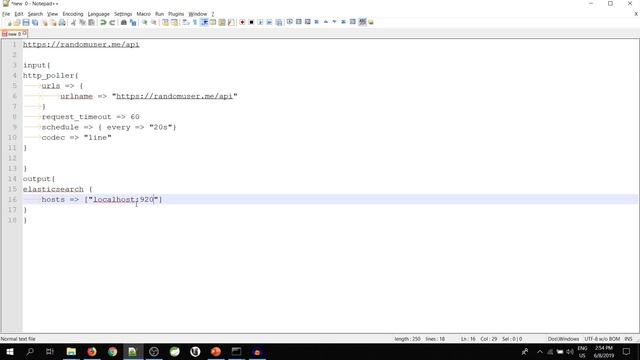The width and height of the screenshot is (640, 360).
Task: Open Chrome from the taskbar
Action: click(113, 351)
